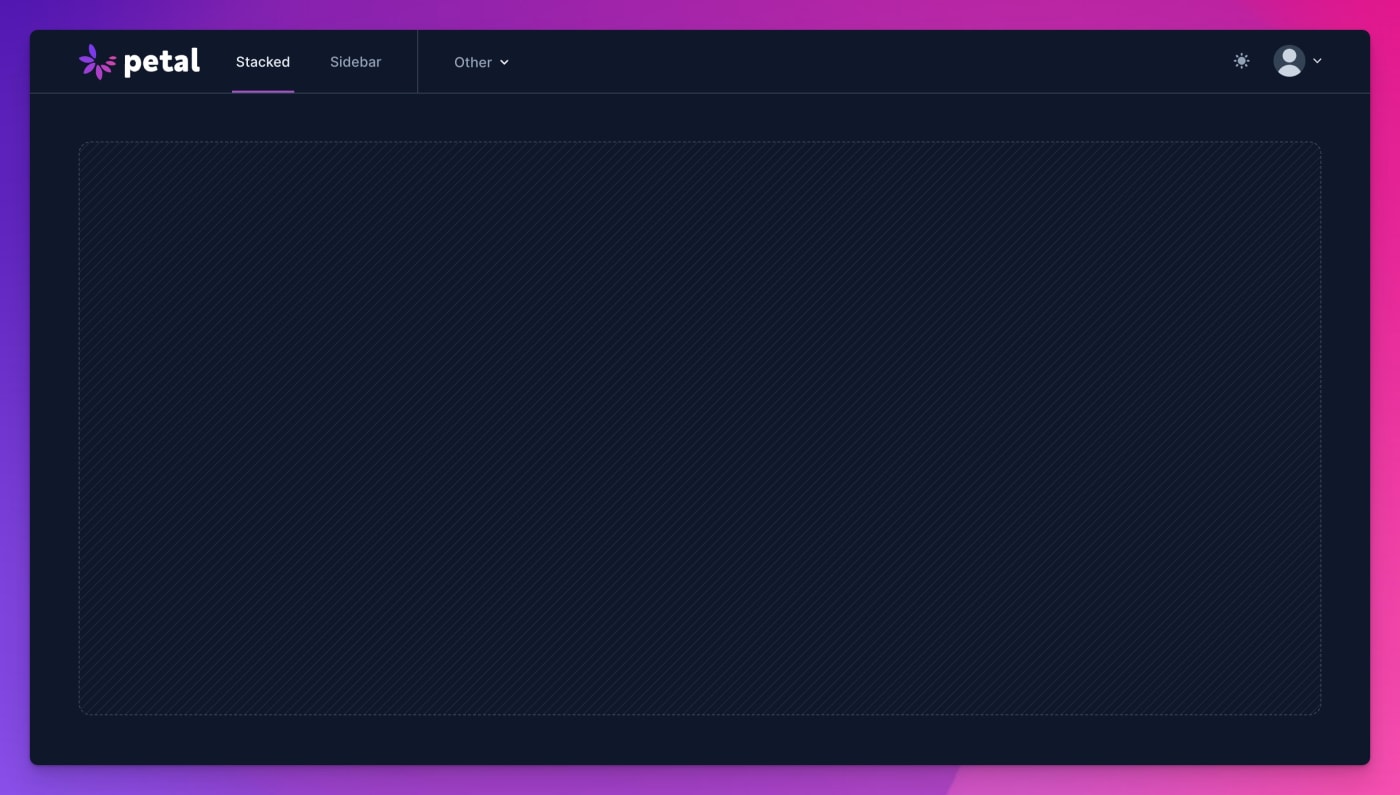The width and height of the screenshot is (1400, 795).
Task: Click the Petal flower logo
Action: tap(97, 62)
